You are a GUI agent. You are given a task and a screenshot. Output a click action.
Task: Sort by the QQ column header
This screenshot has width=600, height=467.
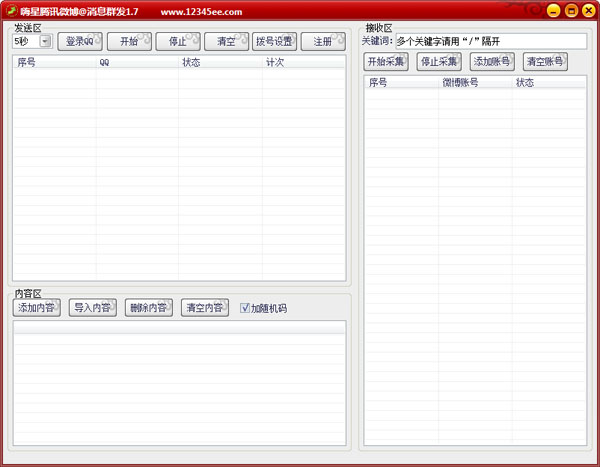click(137, 62)
